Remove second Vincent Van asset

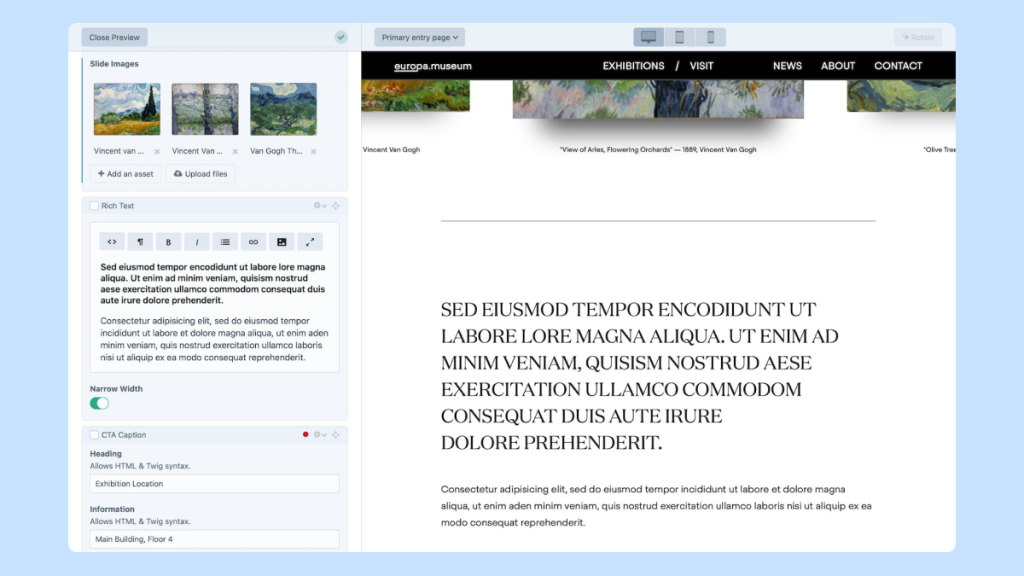(235, 152)
